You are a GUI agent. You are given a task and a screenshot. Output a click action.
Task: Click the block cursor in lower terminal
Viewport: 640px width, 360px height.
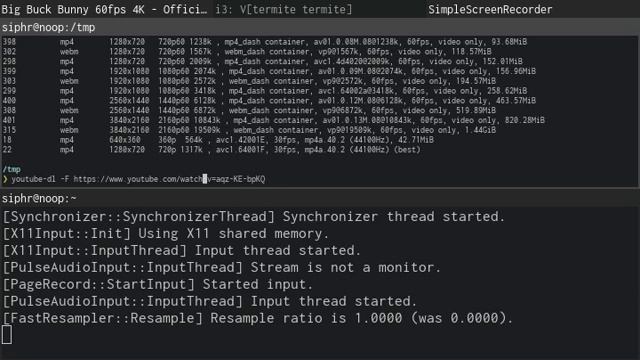7,335
